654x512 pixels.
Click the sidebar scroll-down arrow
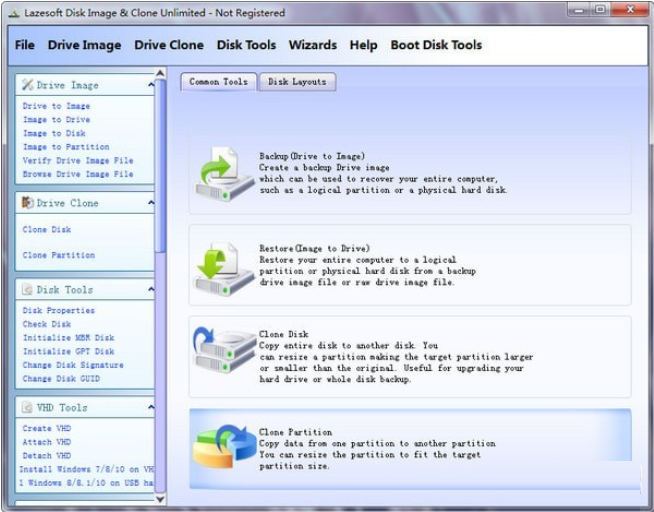click(x=160, y=499)
